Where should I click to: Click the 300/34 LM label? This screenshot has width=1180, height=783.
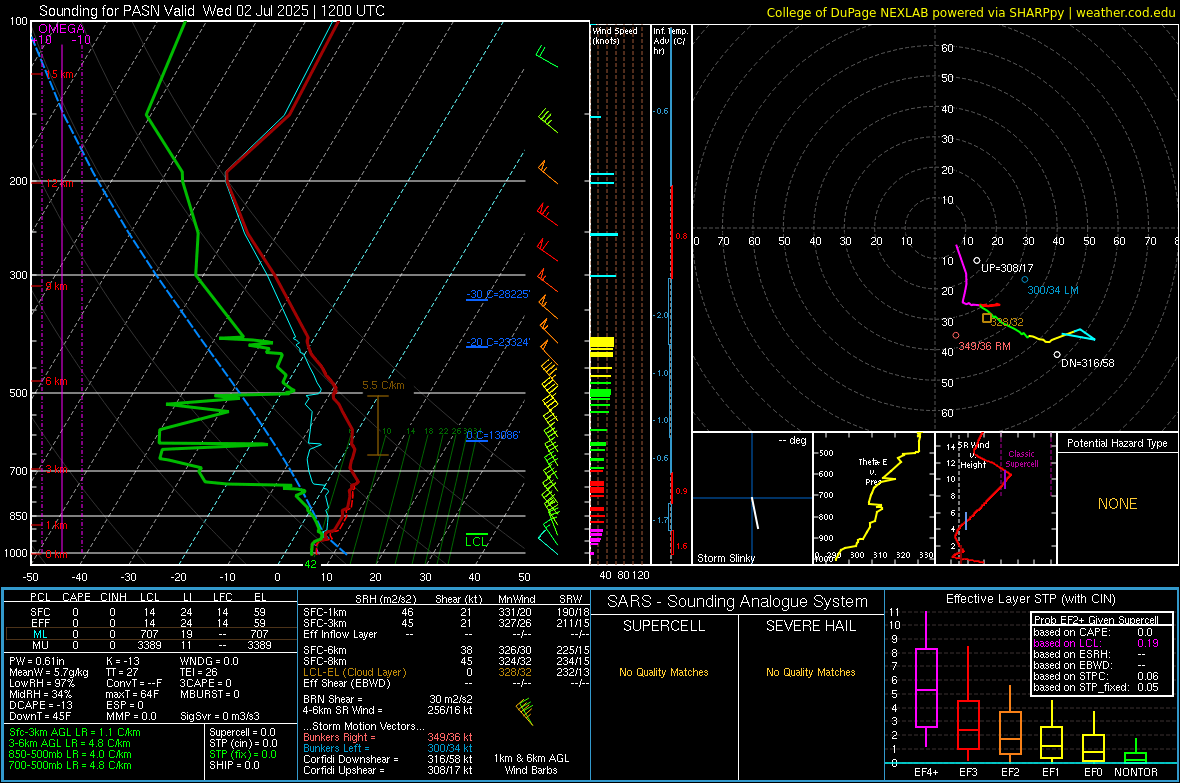1053,291
